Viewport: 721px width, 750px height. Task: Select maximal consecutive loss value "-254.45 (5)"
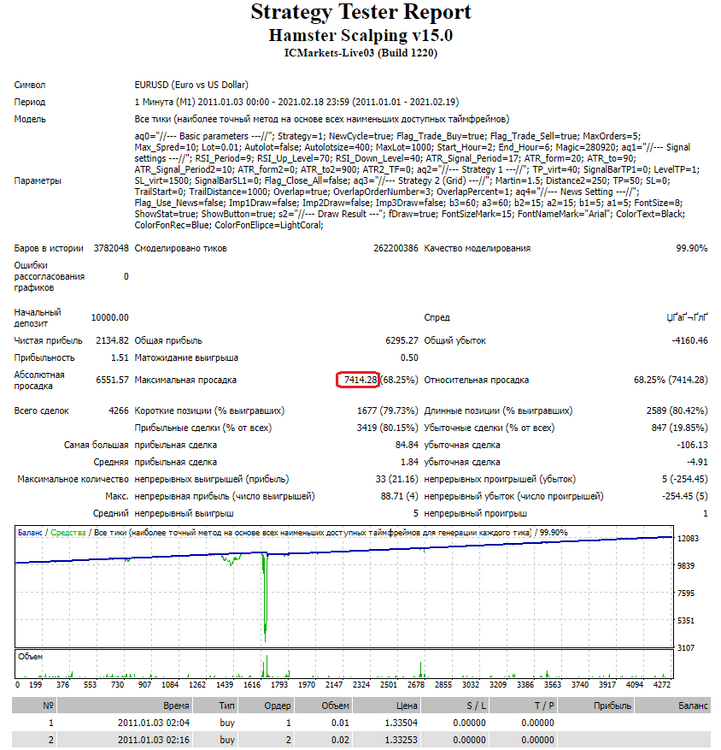click(685, 496)
